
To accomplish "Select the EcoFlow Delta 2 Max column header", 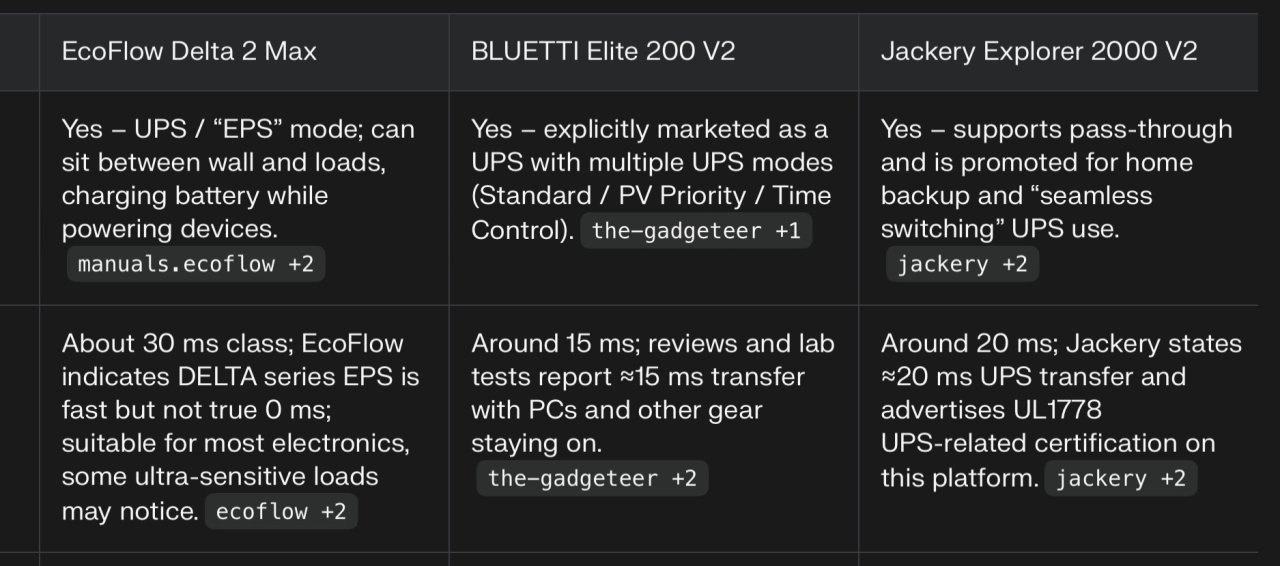I will click(x=189, y=52).
